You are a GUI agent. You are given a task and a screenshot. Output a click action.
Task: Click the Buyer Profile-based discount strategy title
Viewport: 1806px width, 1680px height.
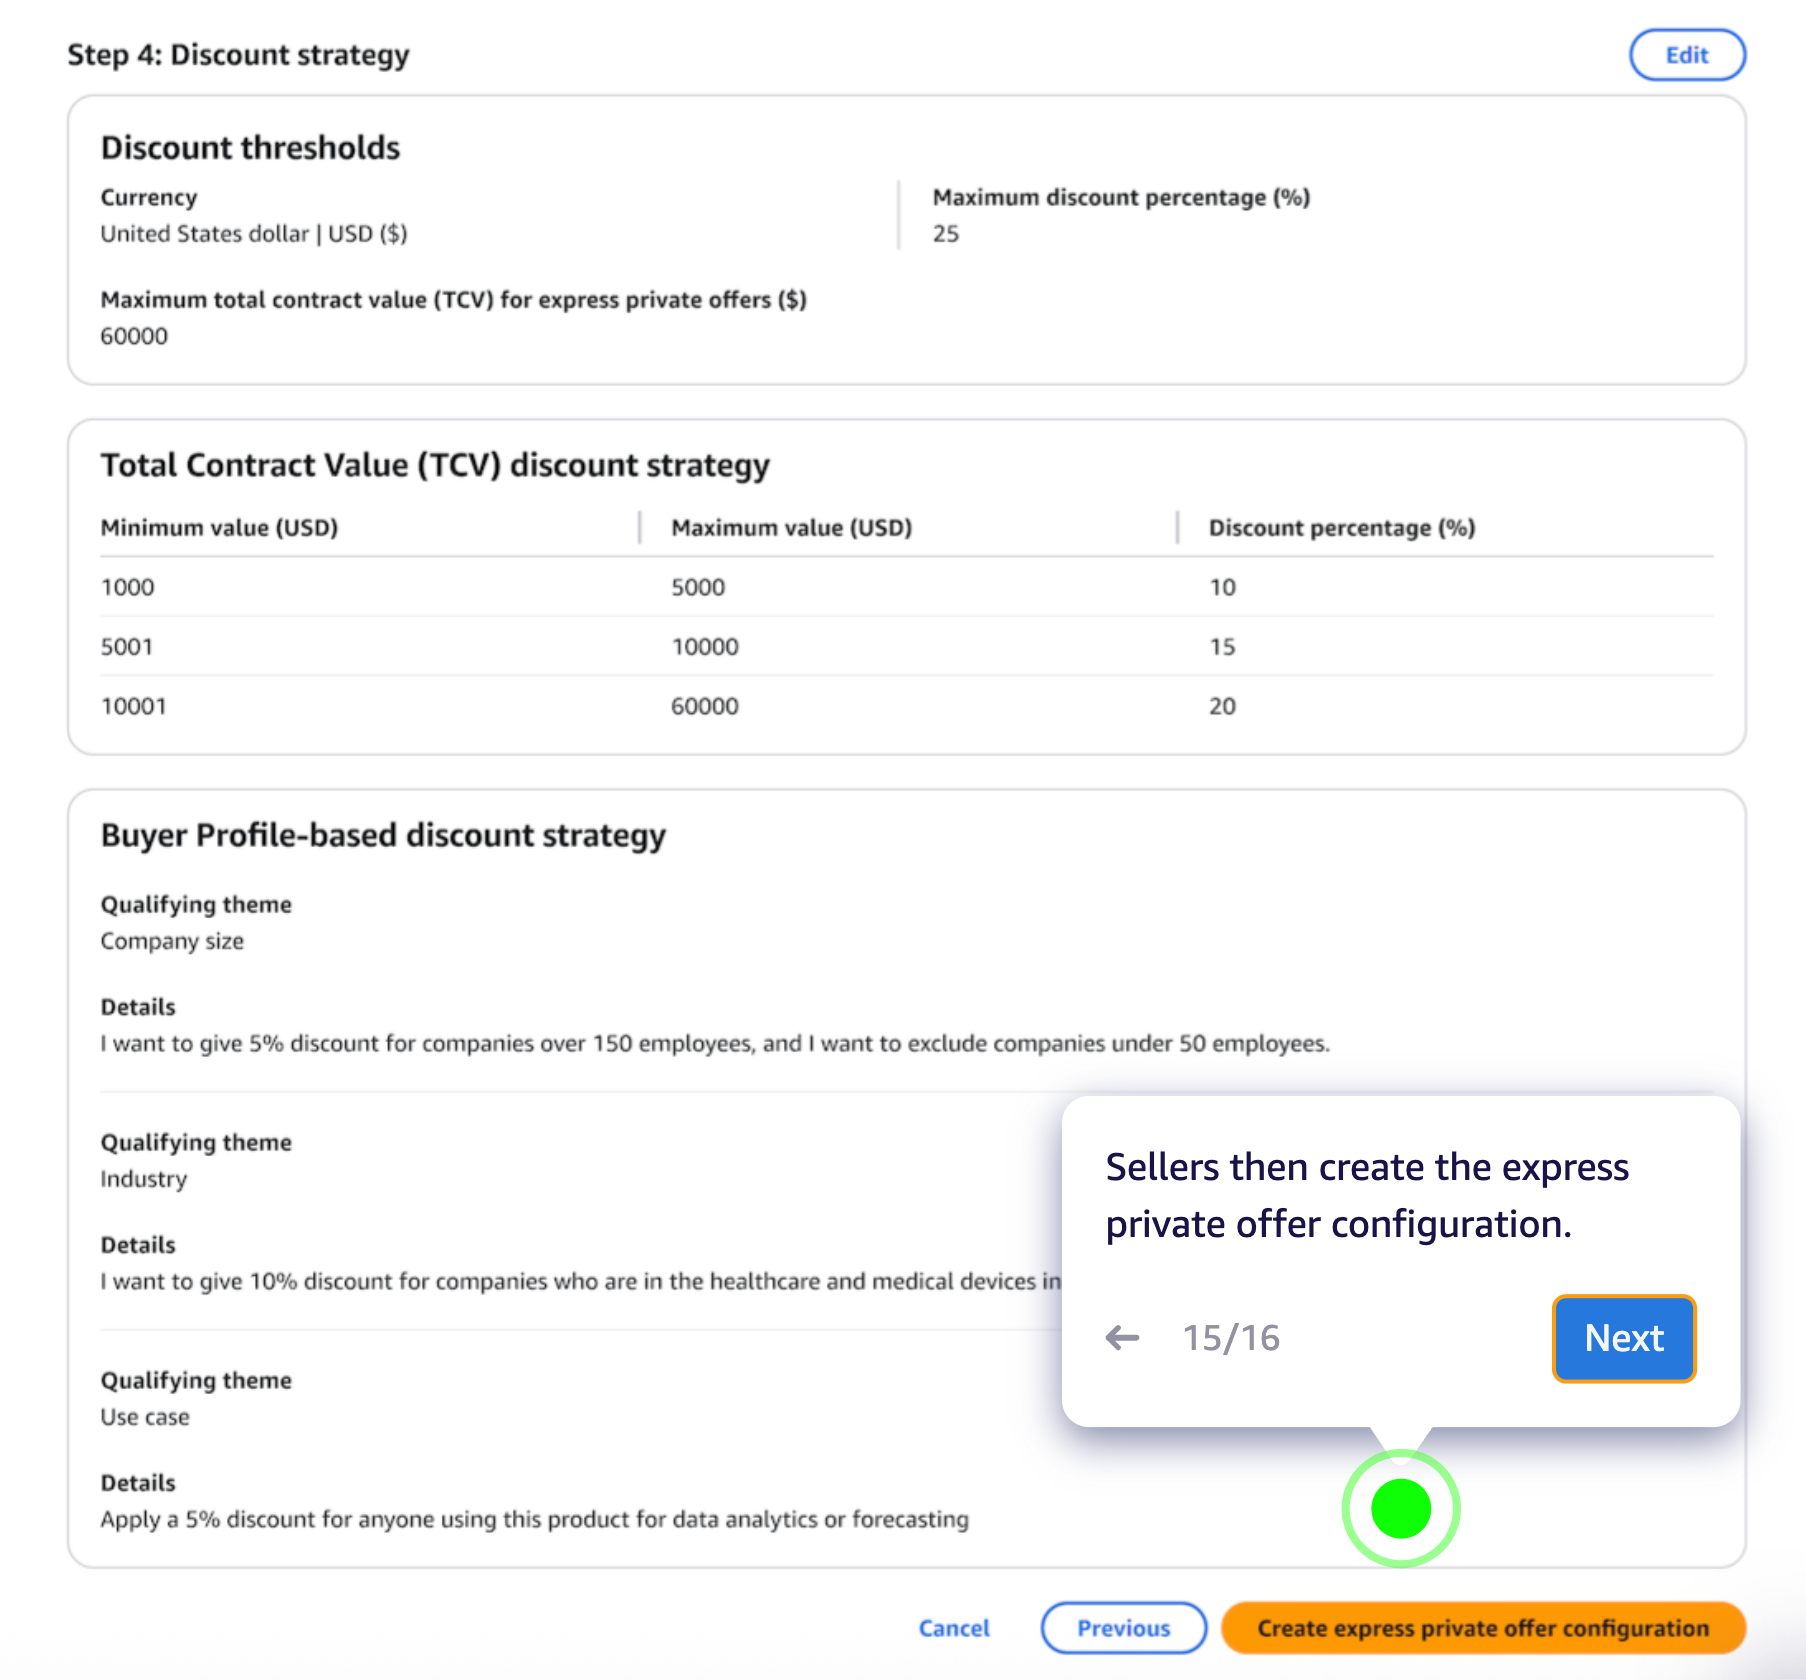click(x=383, y=835)
